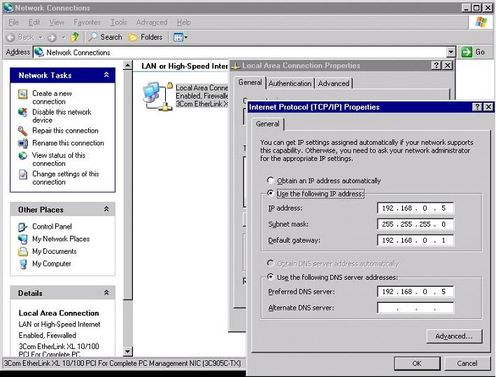The height and width of the screenshot is (377, 496).
Task: Select Use the following DNS server addresses
Action: (x=270, y=277)
